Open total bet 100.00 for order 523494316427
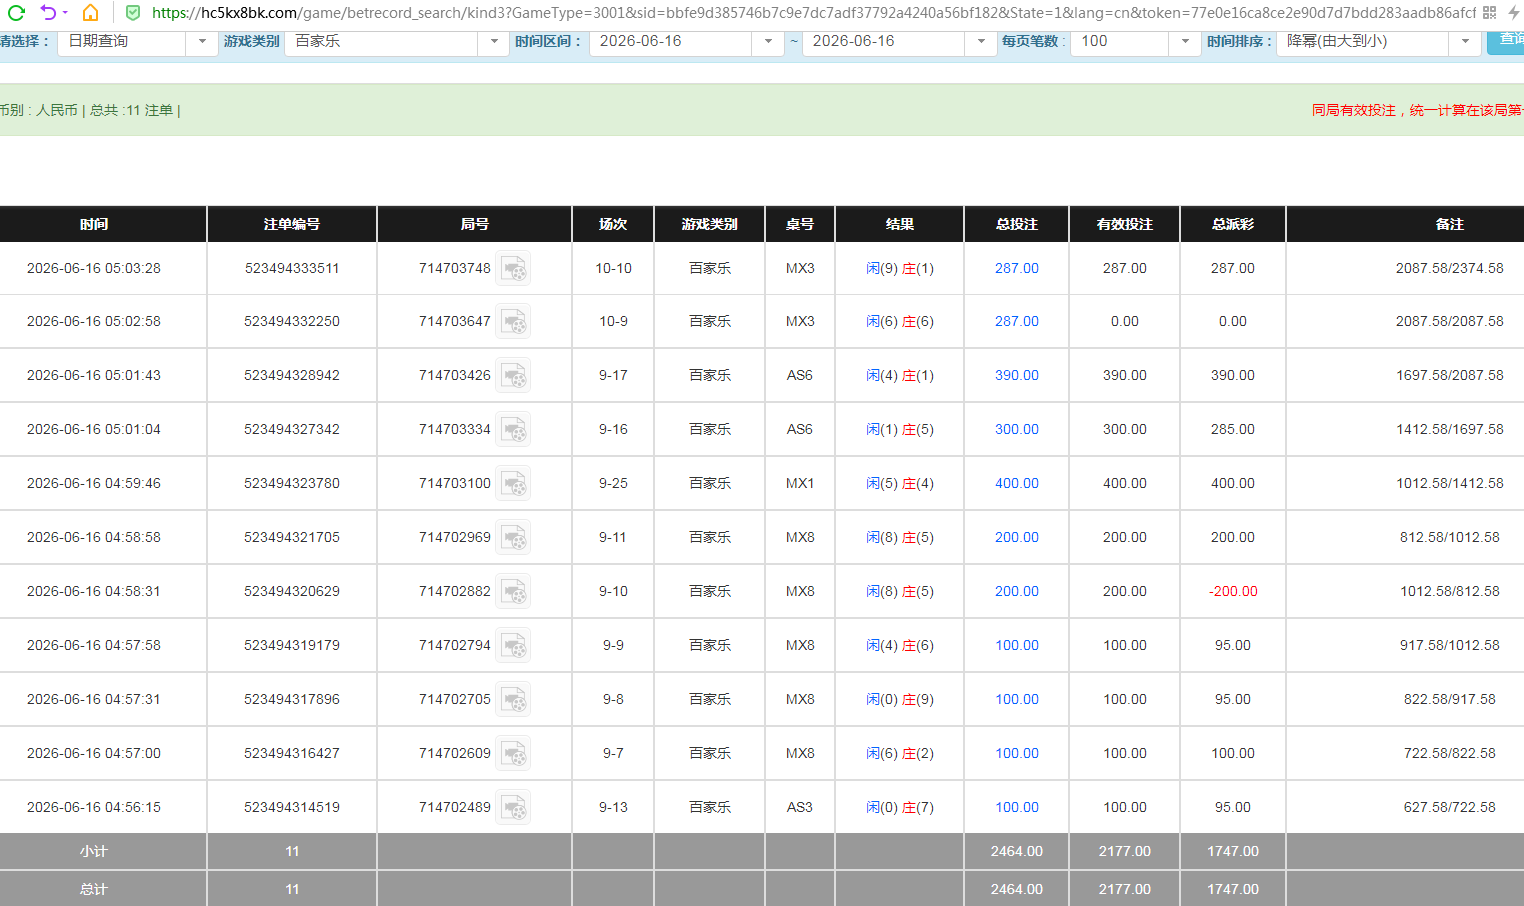 coord(1016,753)
